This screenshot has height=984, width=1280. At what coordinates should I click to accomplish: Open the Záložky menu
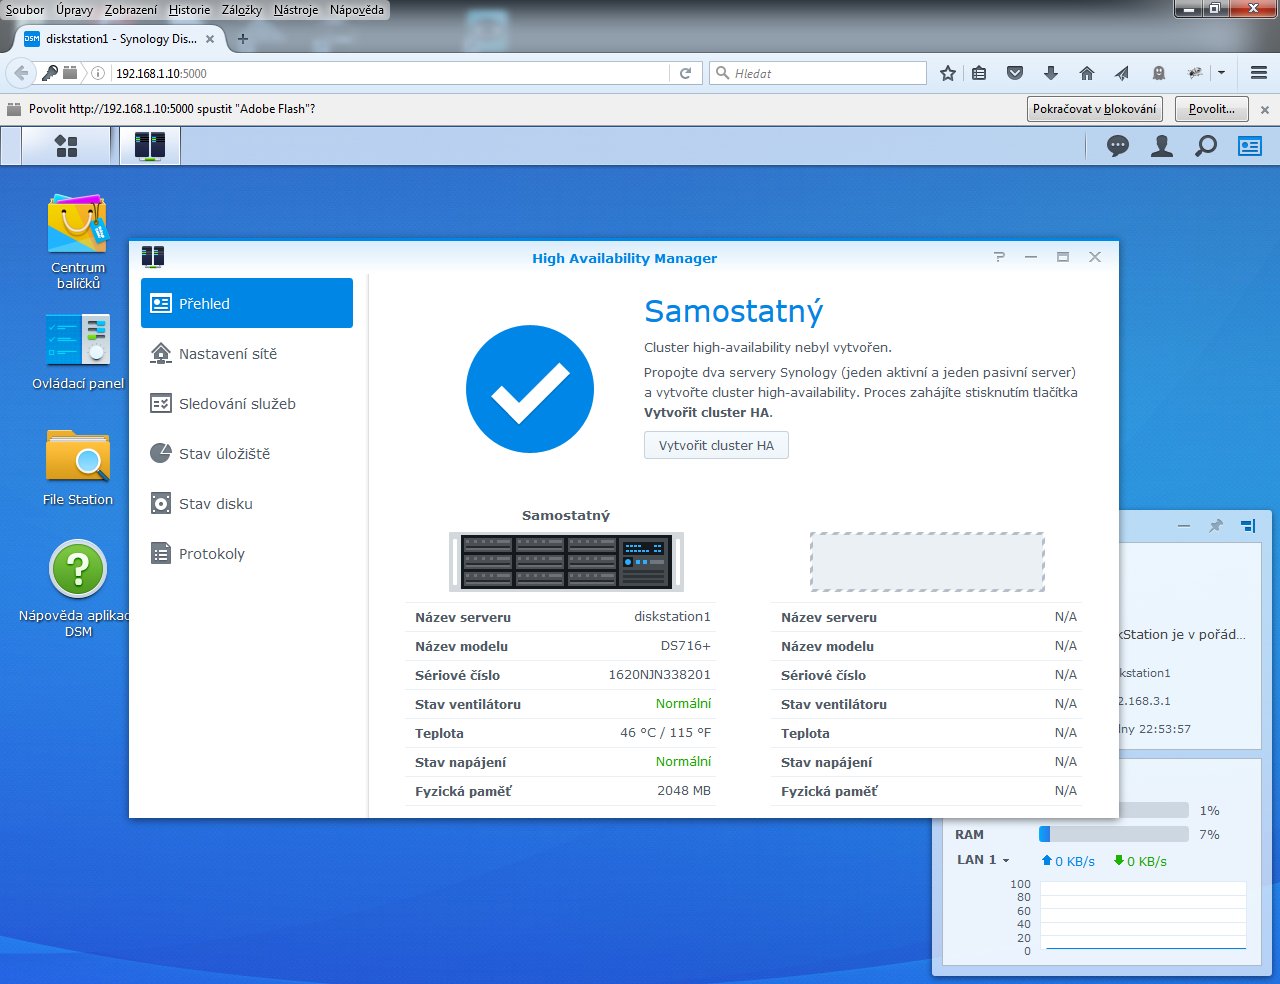click(241, 10)
